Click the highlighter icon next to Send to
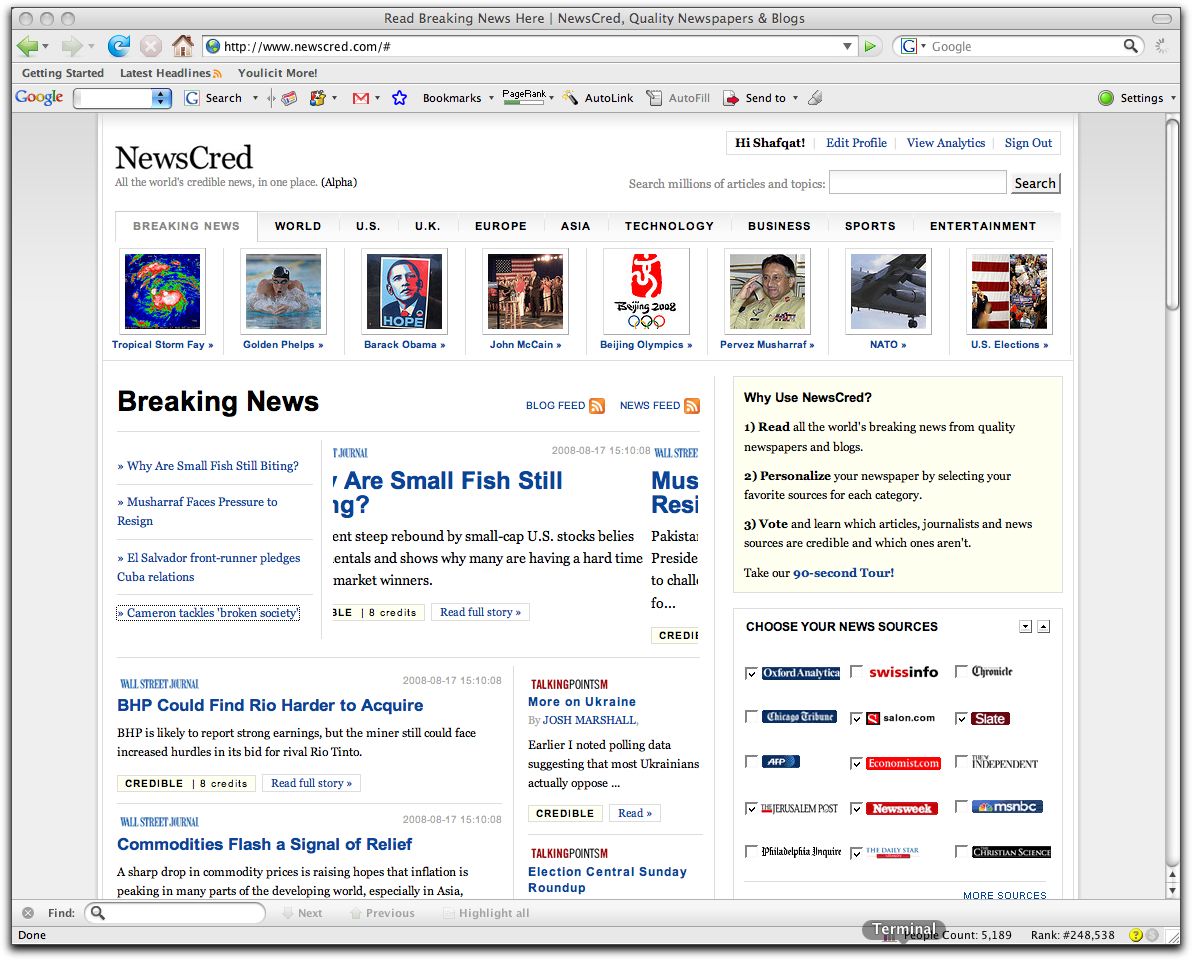1192x960 pixels. (x=815, y=97)
